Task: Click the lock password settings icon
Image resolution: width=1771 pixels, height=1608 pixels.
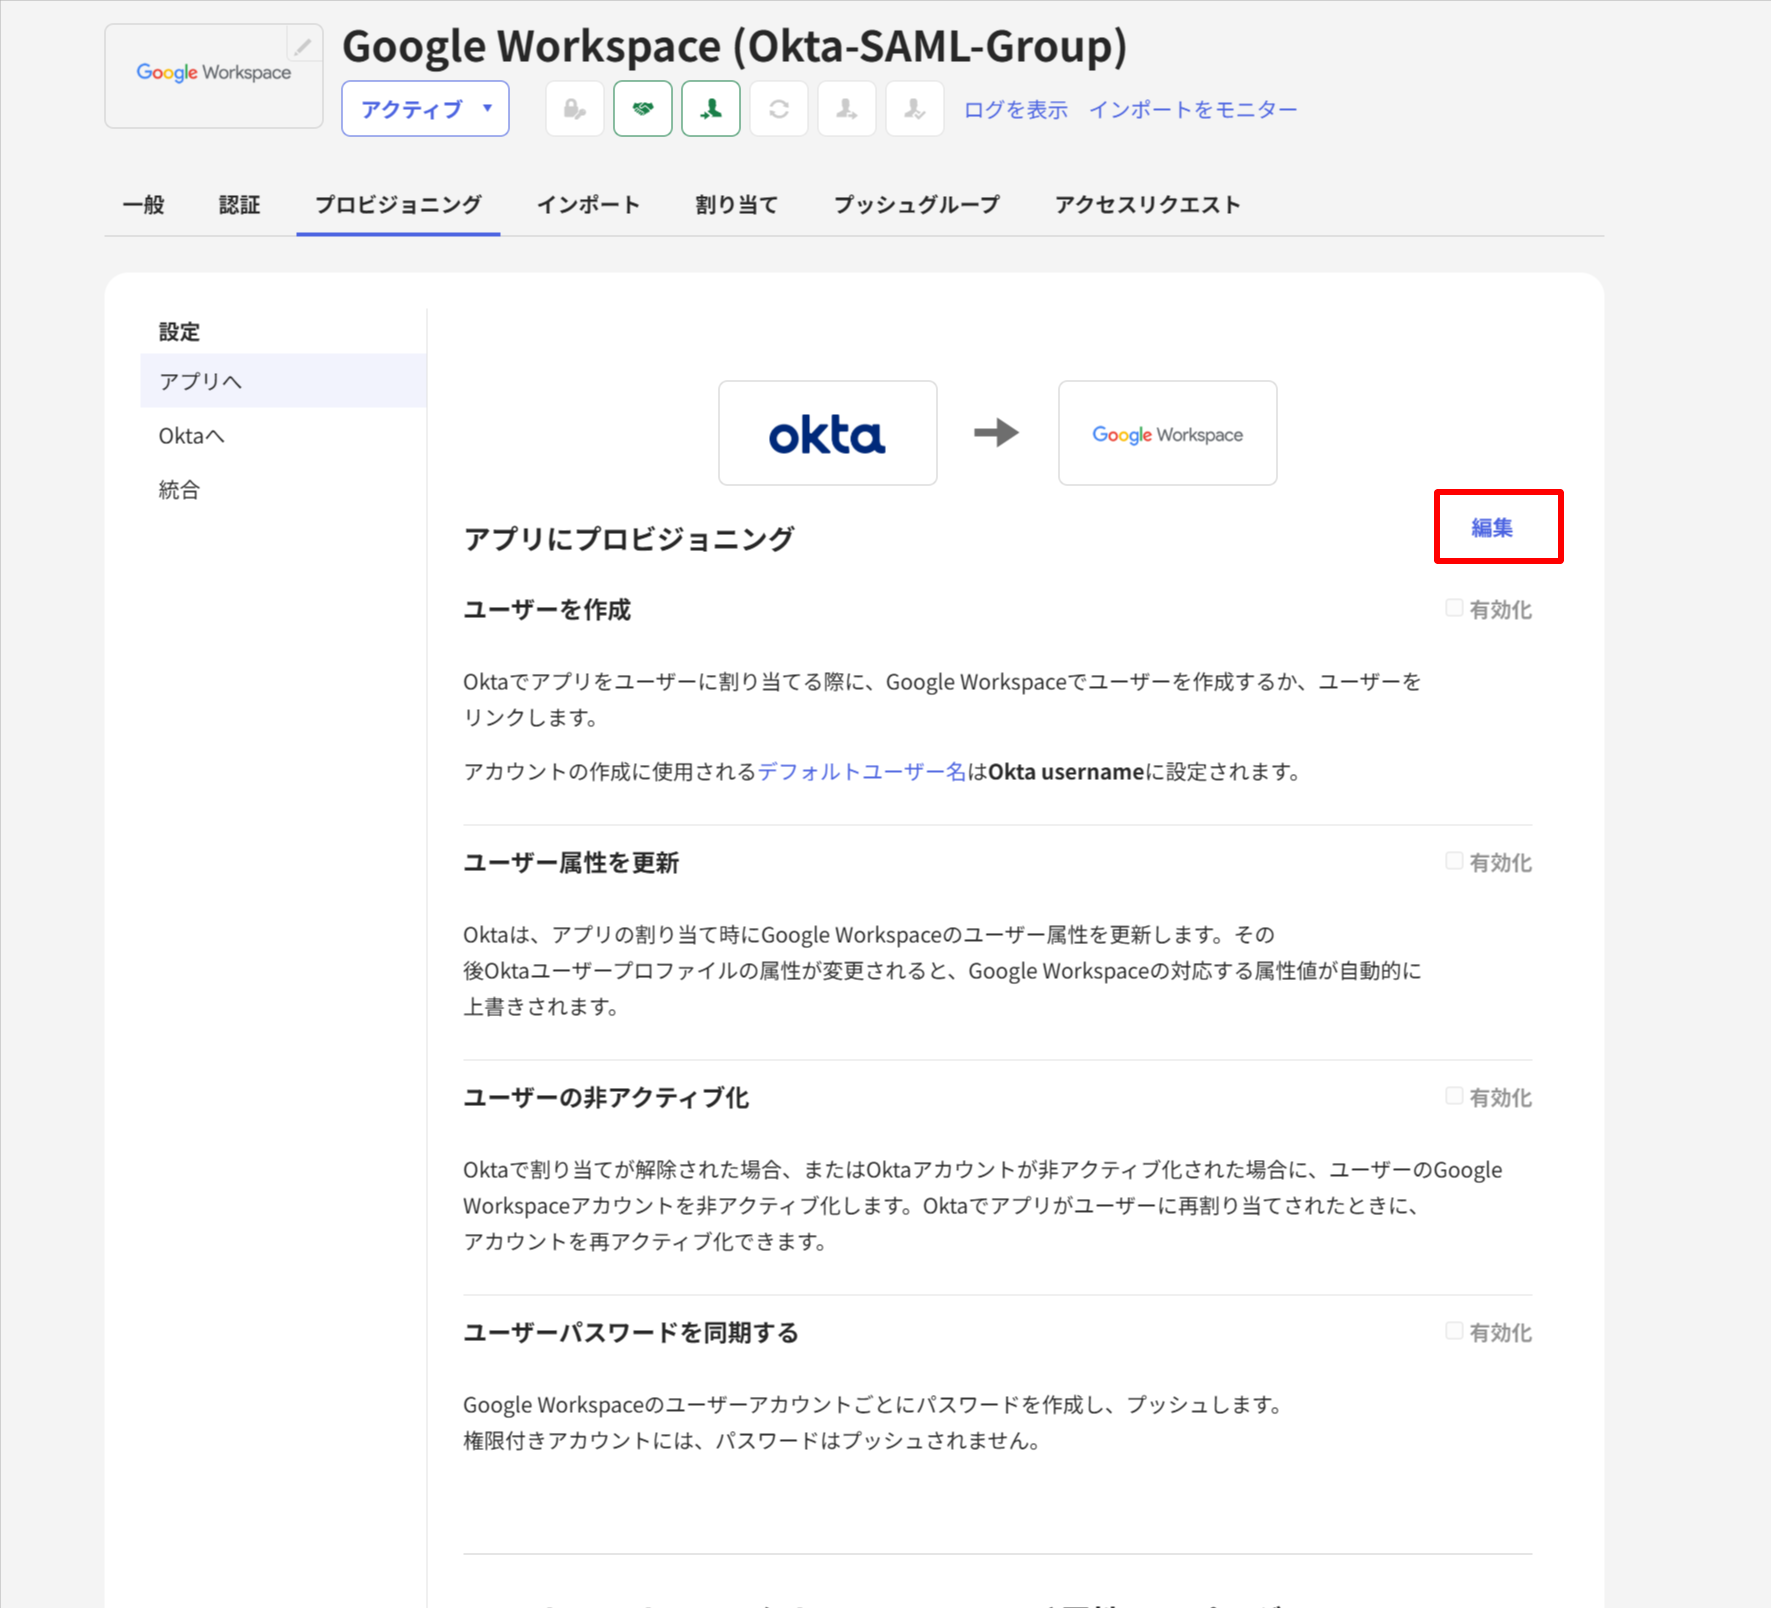Action: [574, 108]
